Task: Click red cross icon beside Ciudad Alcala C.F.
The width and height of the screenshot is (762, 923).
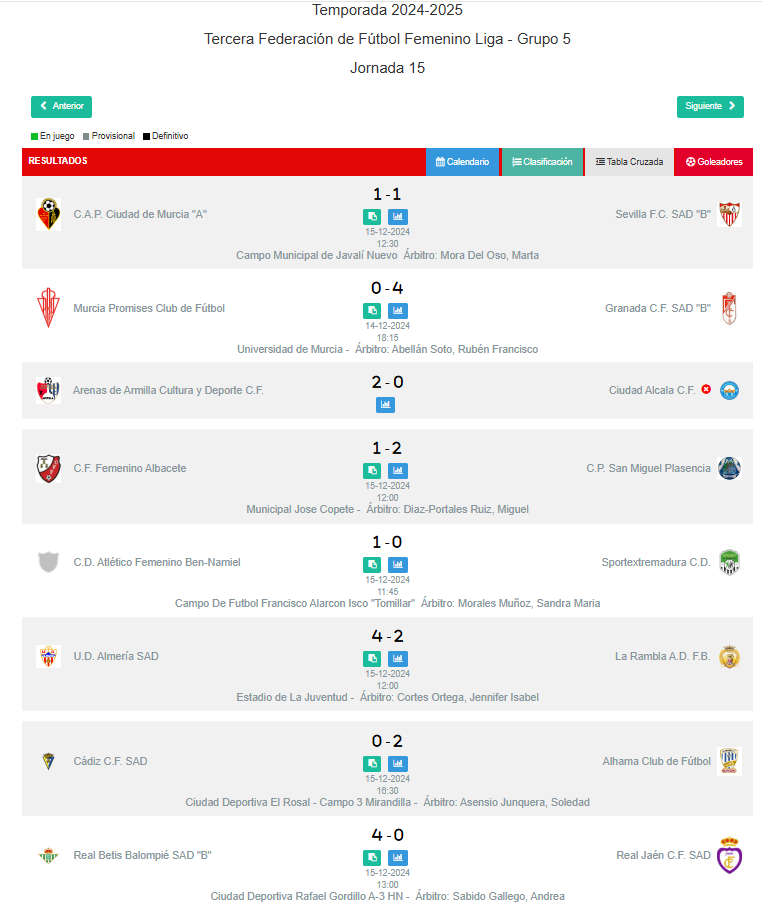Action: coord(706,389)
